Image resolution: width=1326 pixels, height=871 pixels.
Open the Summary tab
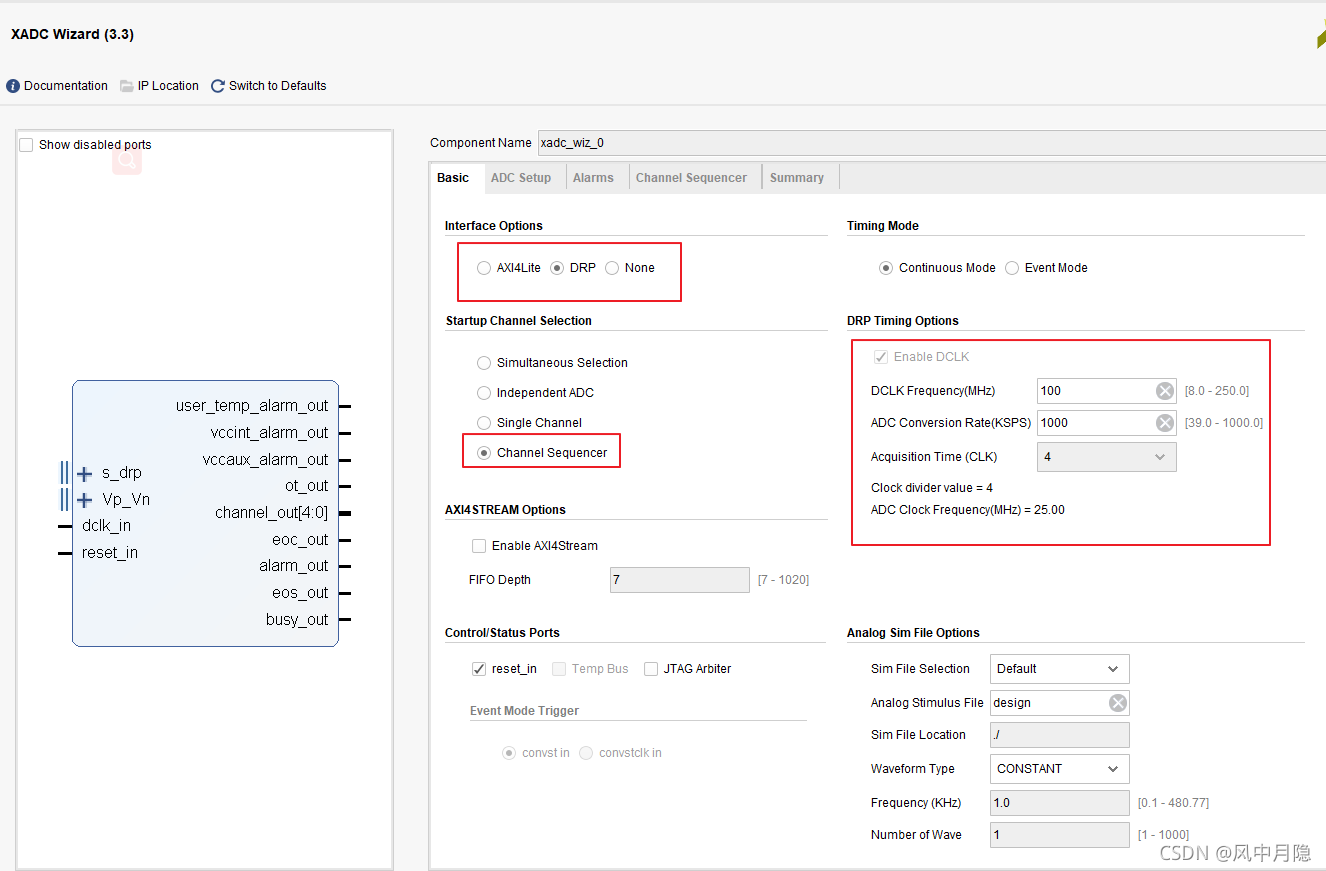[x=797, y=178]
